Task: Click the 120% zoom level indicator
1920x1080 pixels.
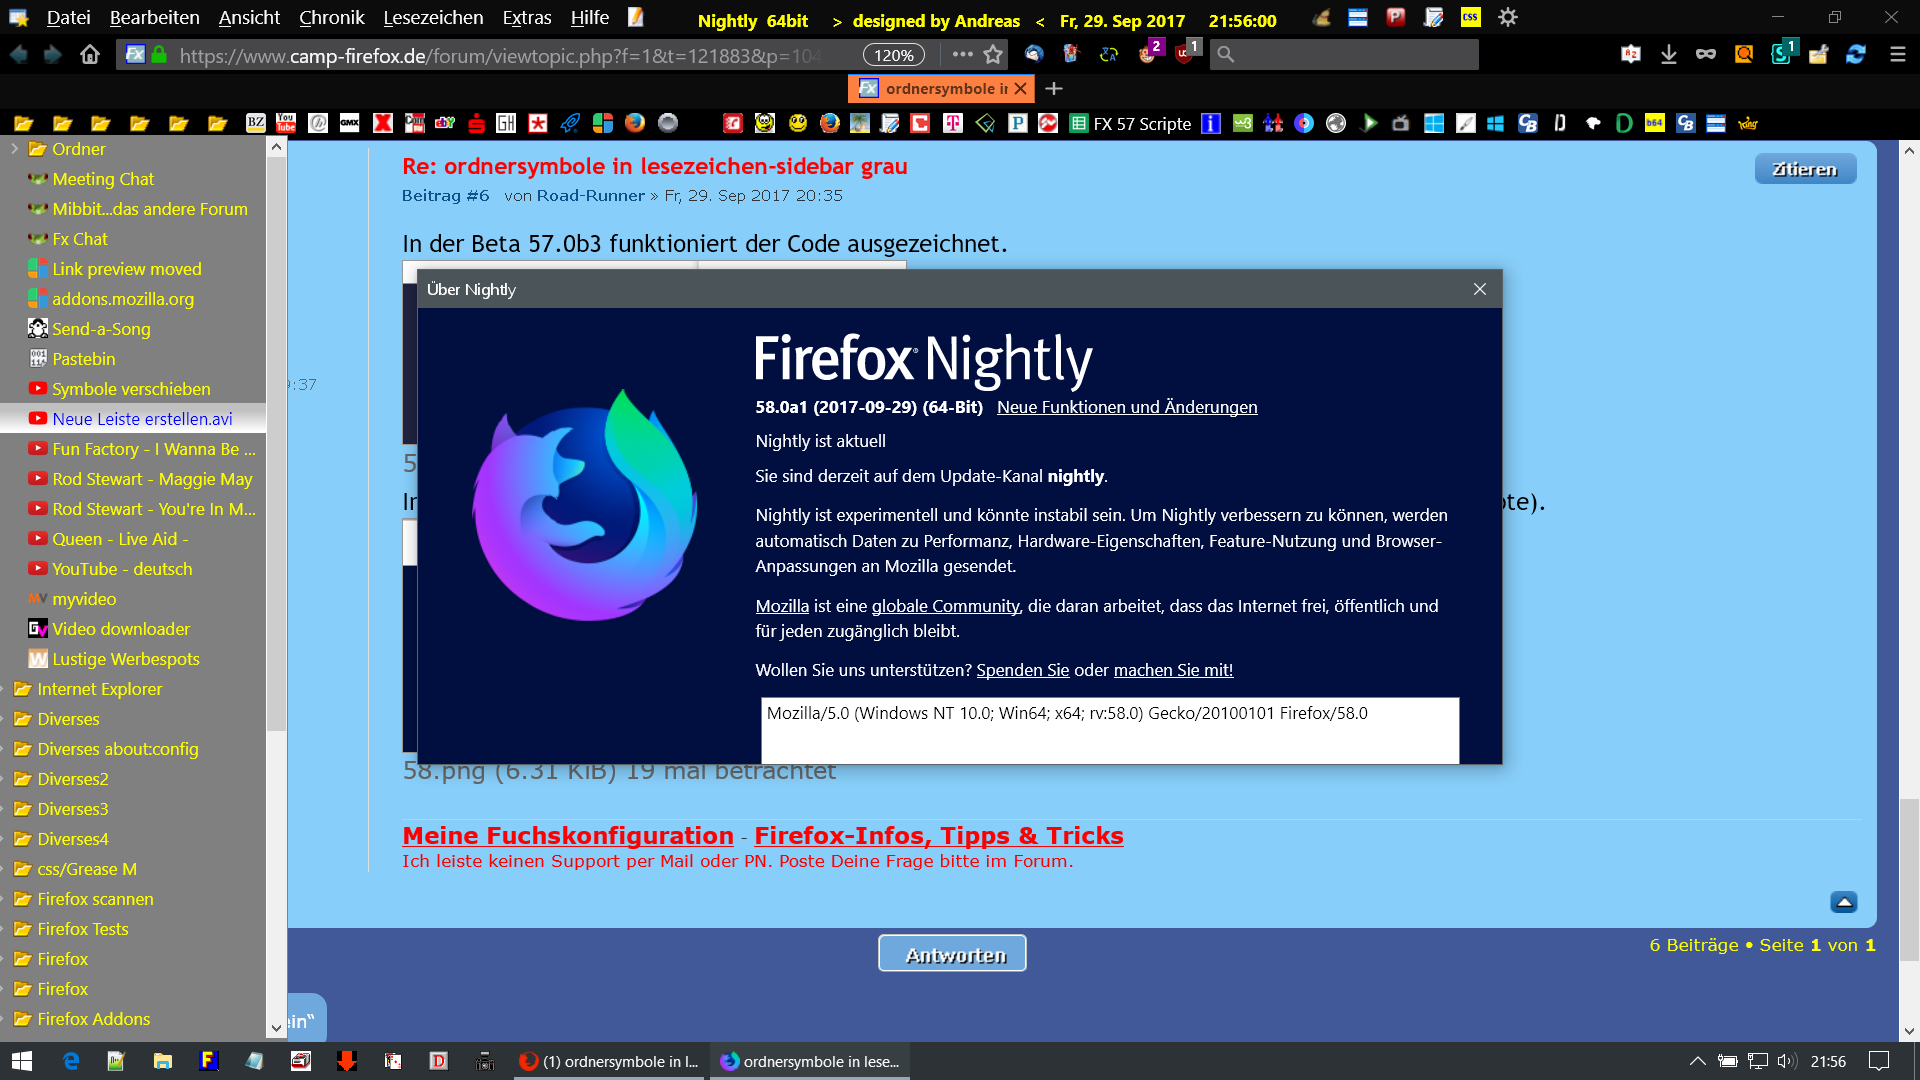Action: [x=893, y=55]
